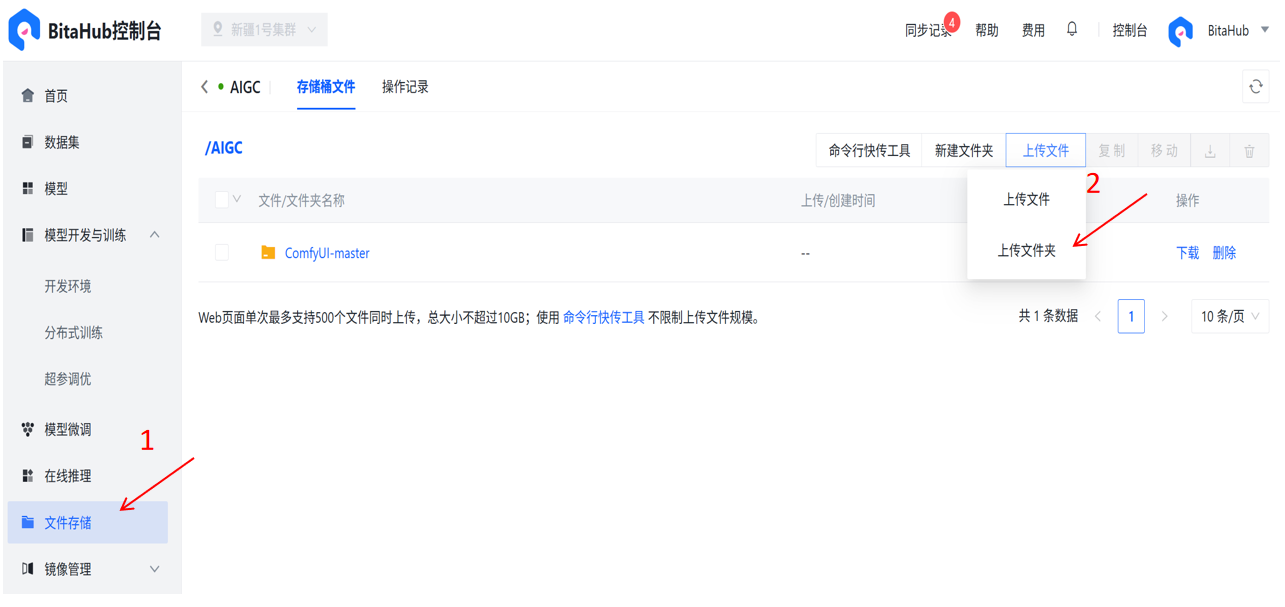Click the trash delete icon in toolbar
The width and height of the screenshot is (1285, 607).
pos(1249,151)
